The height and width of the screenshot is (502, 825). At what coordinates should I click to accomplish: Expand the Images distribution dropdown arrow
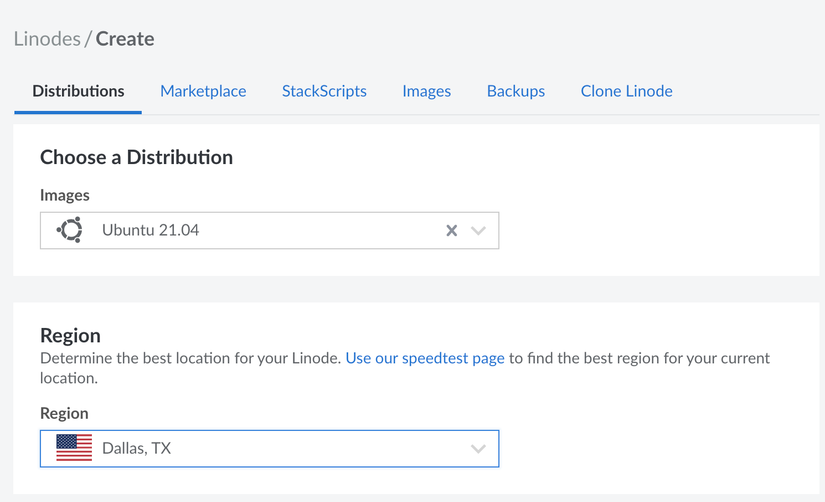click(x=478, y=230)
